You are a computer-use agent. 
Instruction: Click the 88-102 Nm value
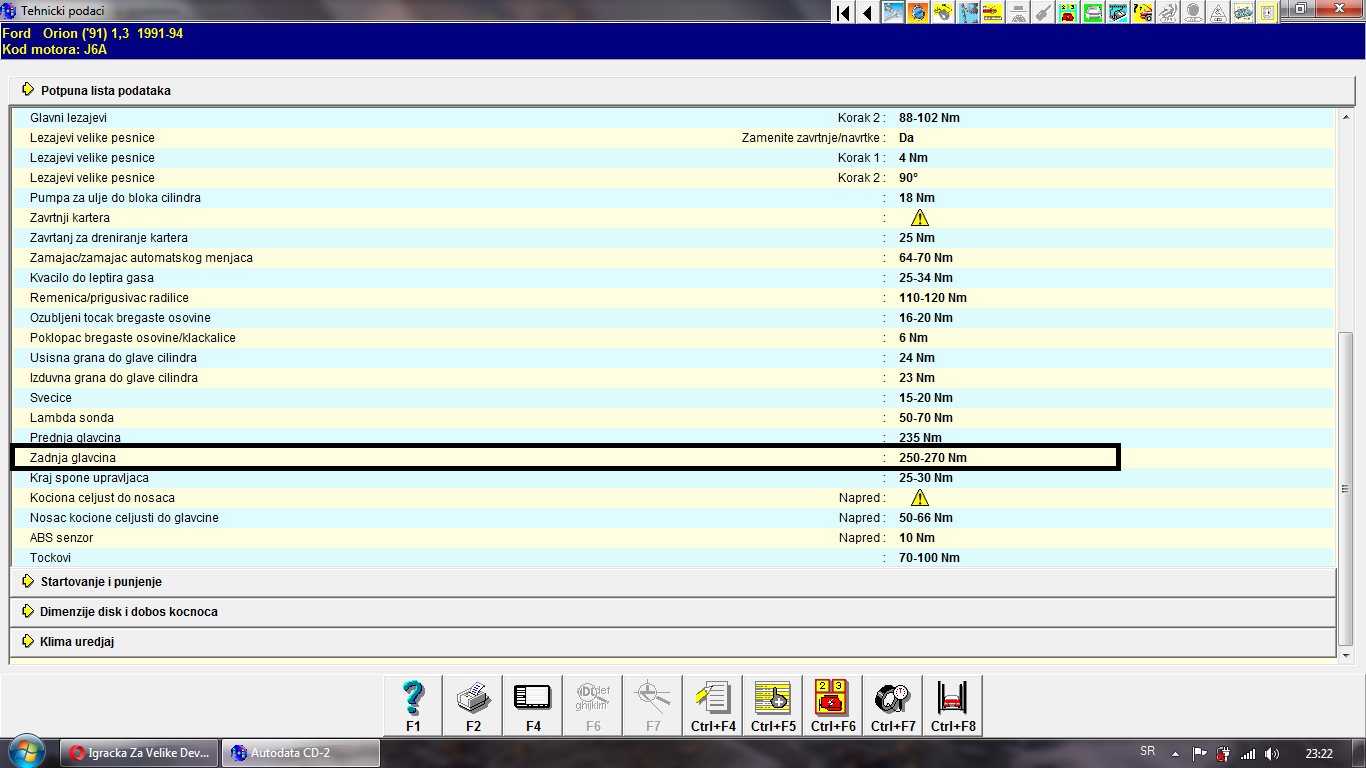coord(929,117)
